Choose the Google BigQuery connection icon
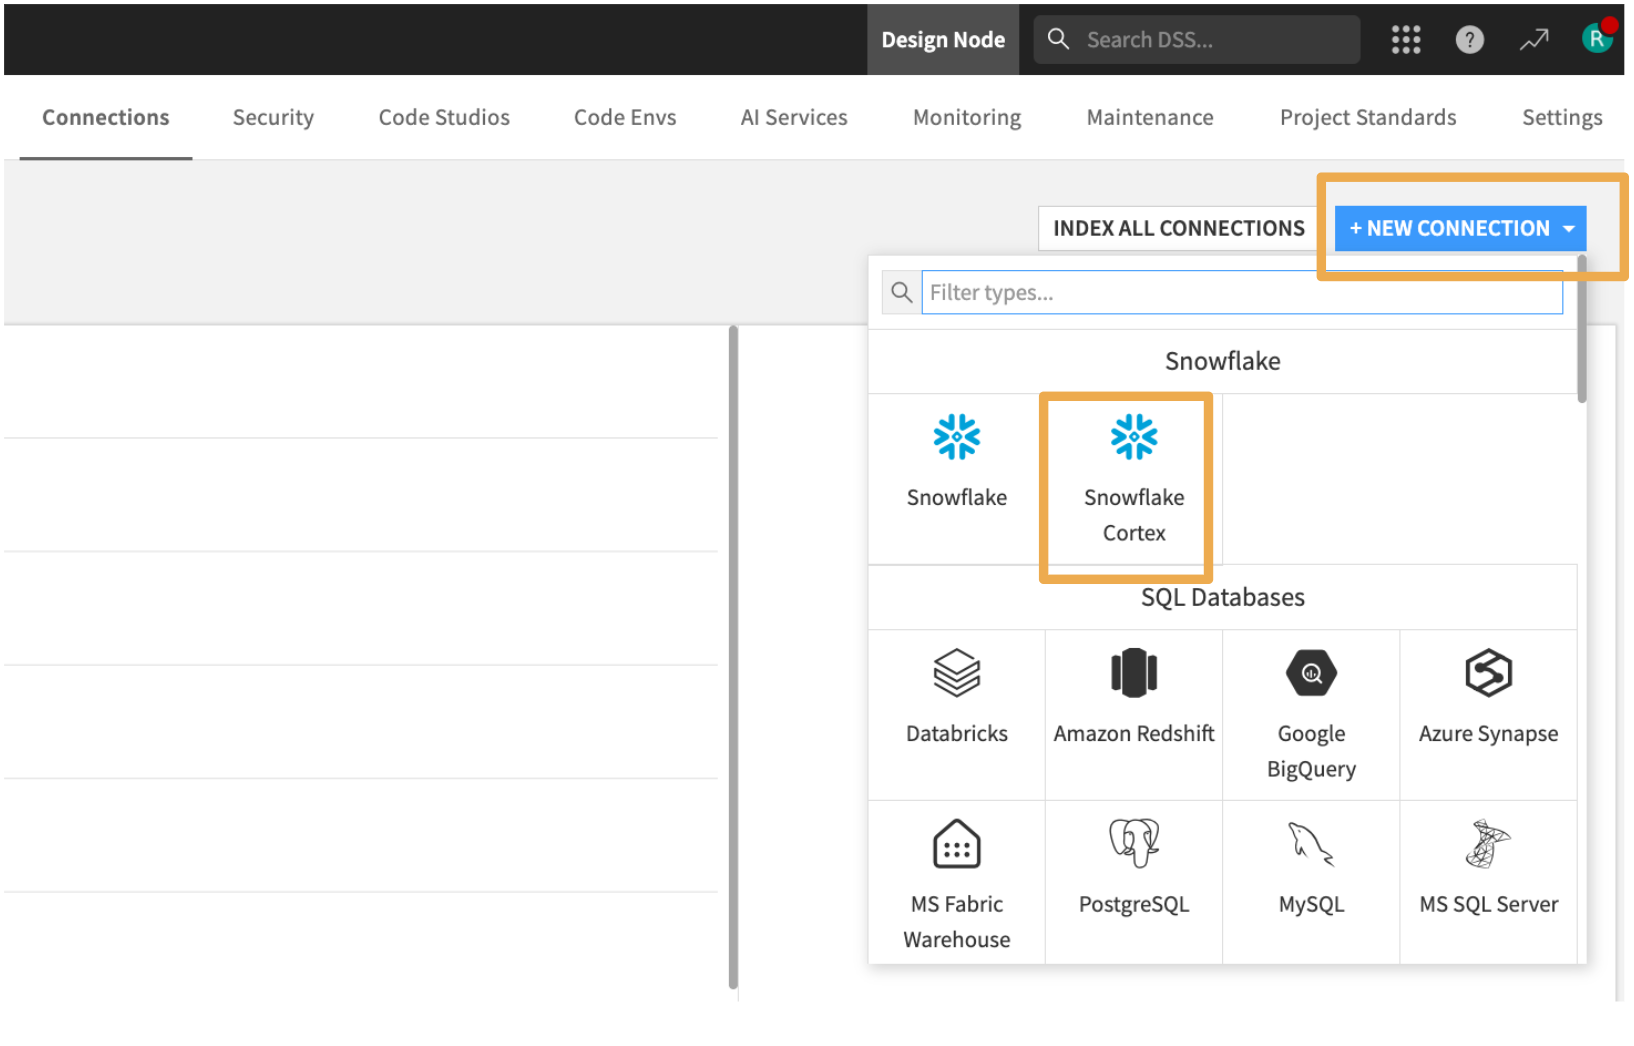 (1311, 673)
